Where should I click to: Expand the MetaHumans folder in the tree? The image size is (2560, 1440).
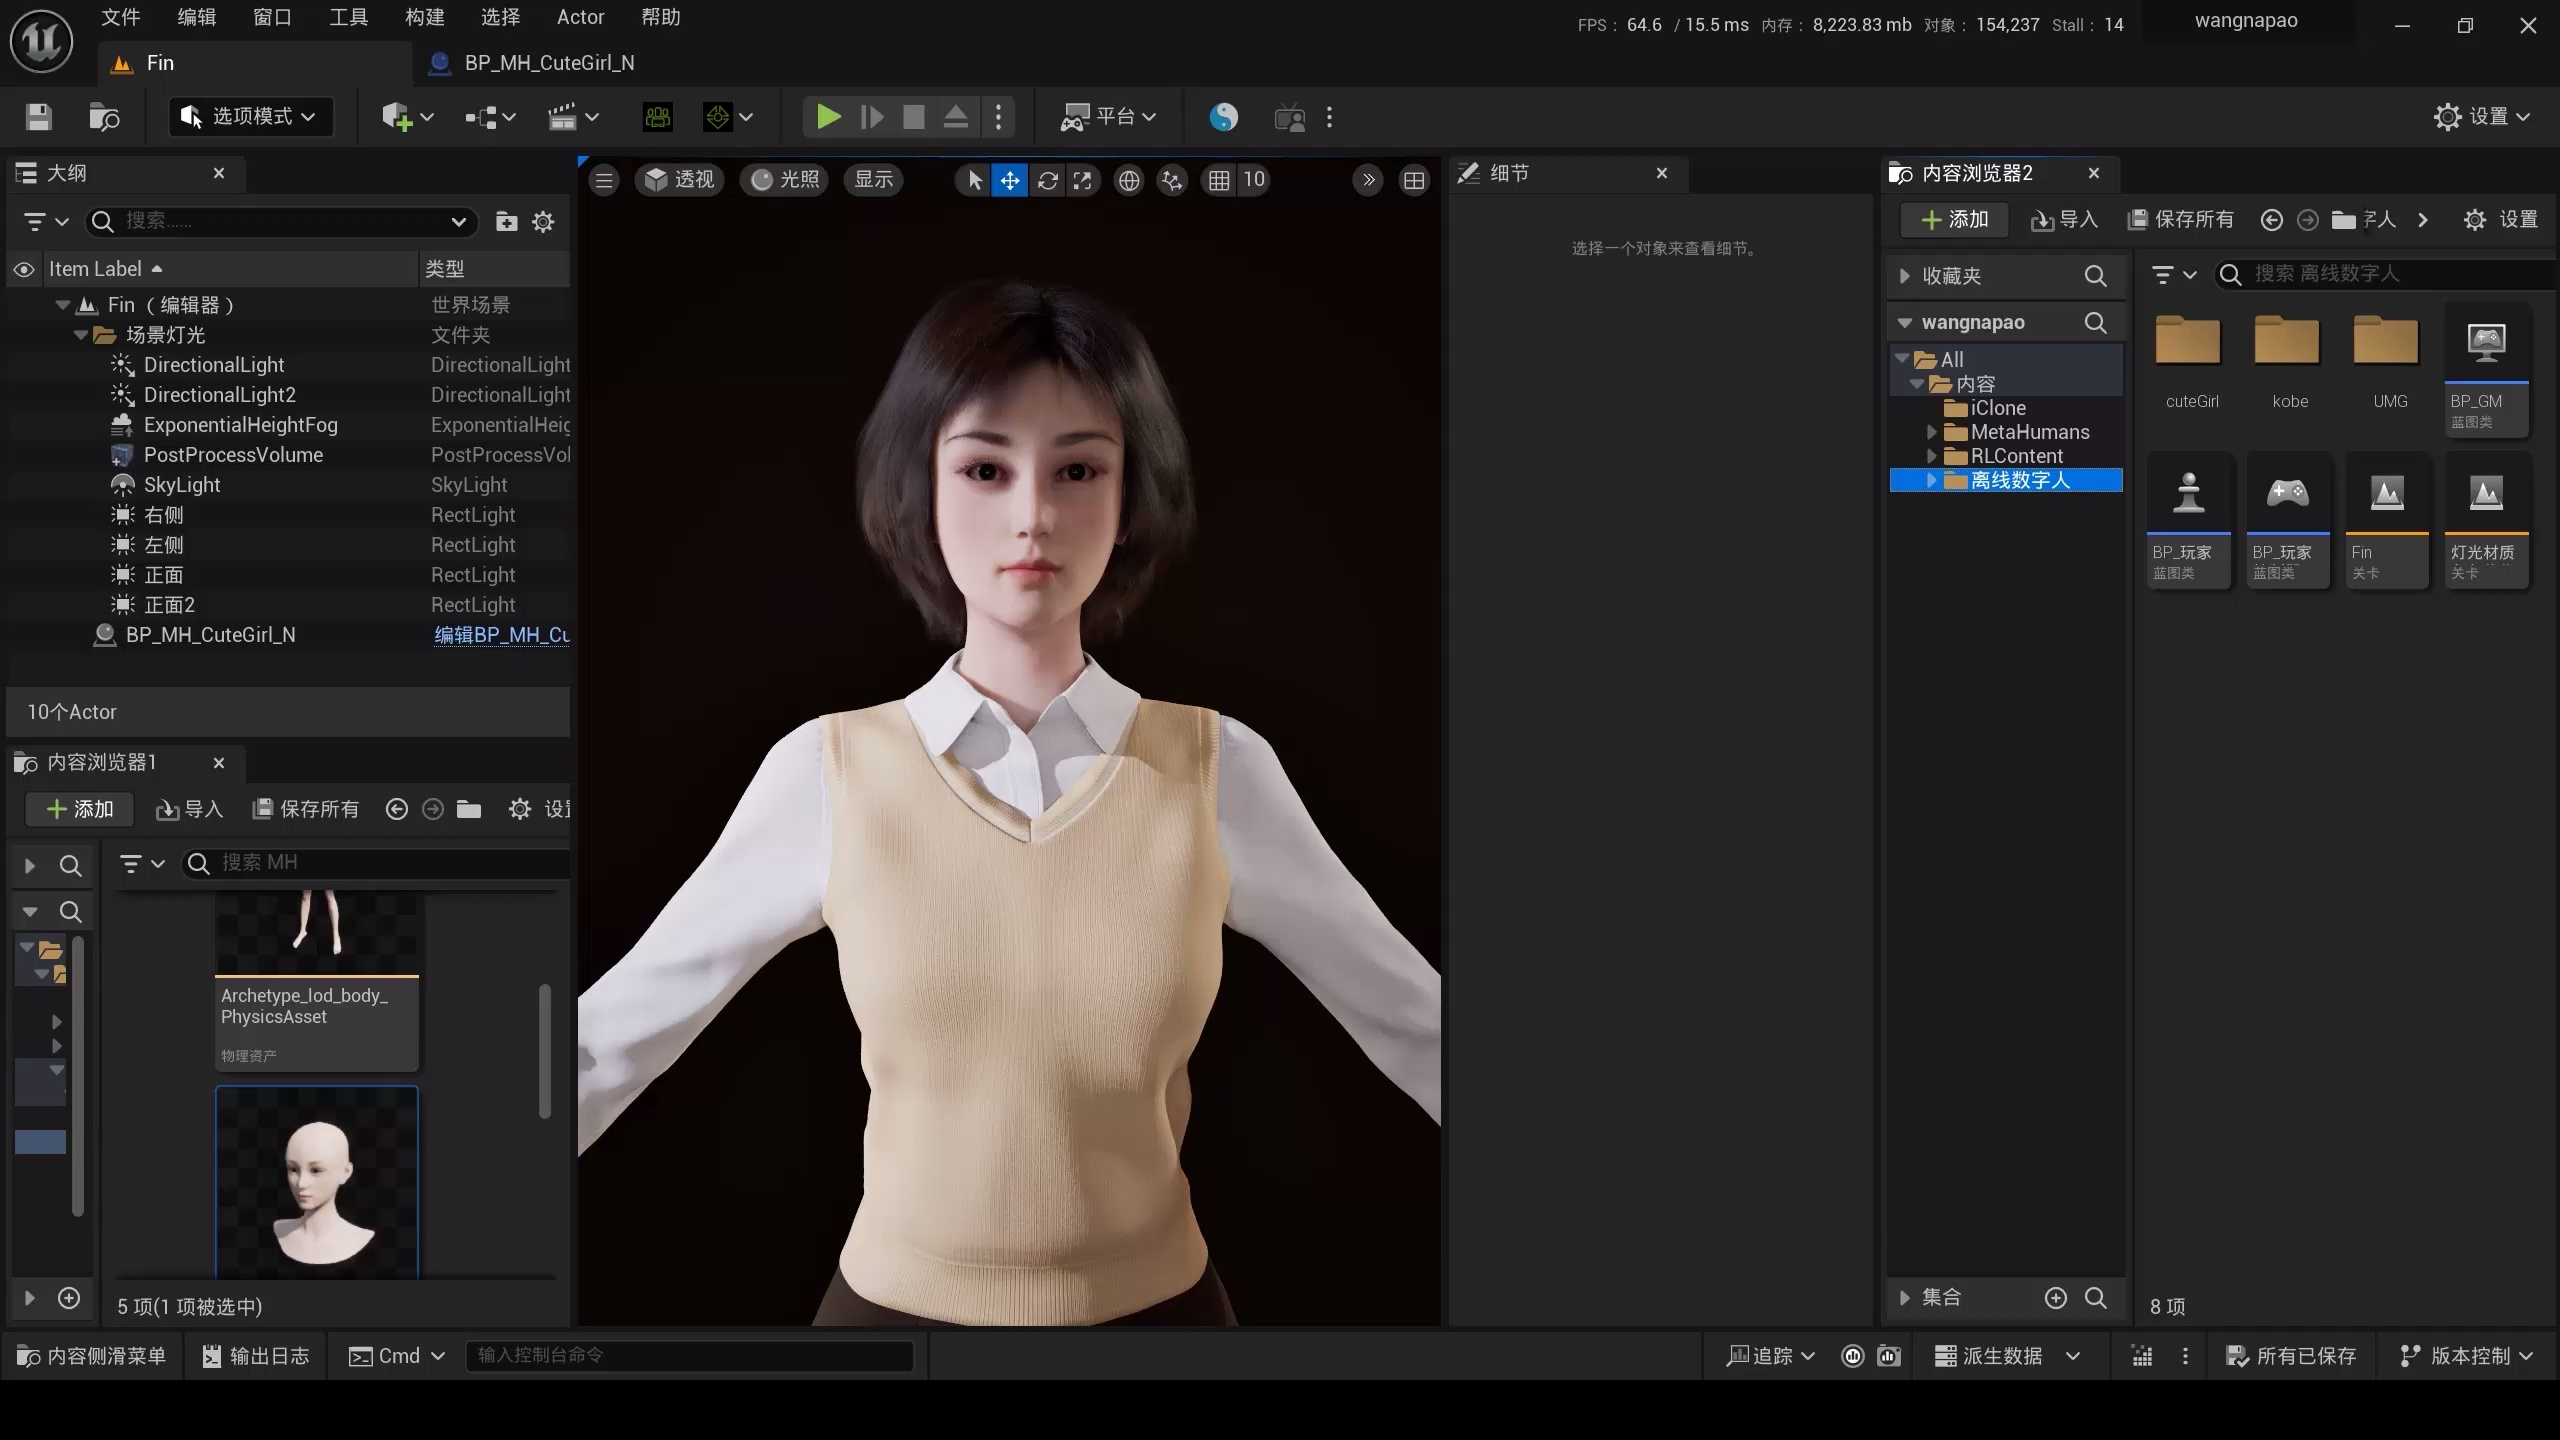click(x=1931, y=432)
